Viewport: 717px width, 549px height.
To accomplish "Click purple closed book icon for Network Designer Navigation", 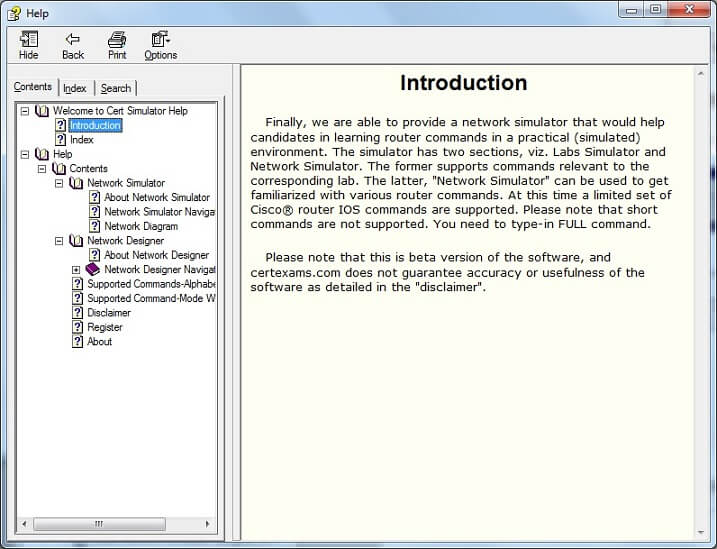I will (x=93, y=269).
